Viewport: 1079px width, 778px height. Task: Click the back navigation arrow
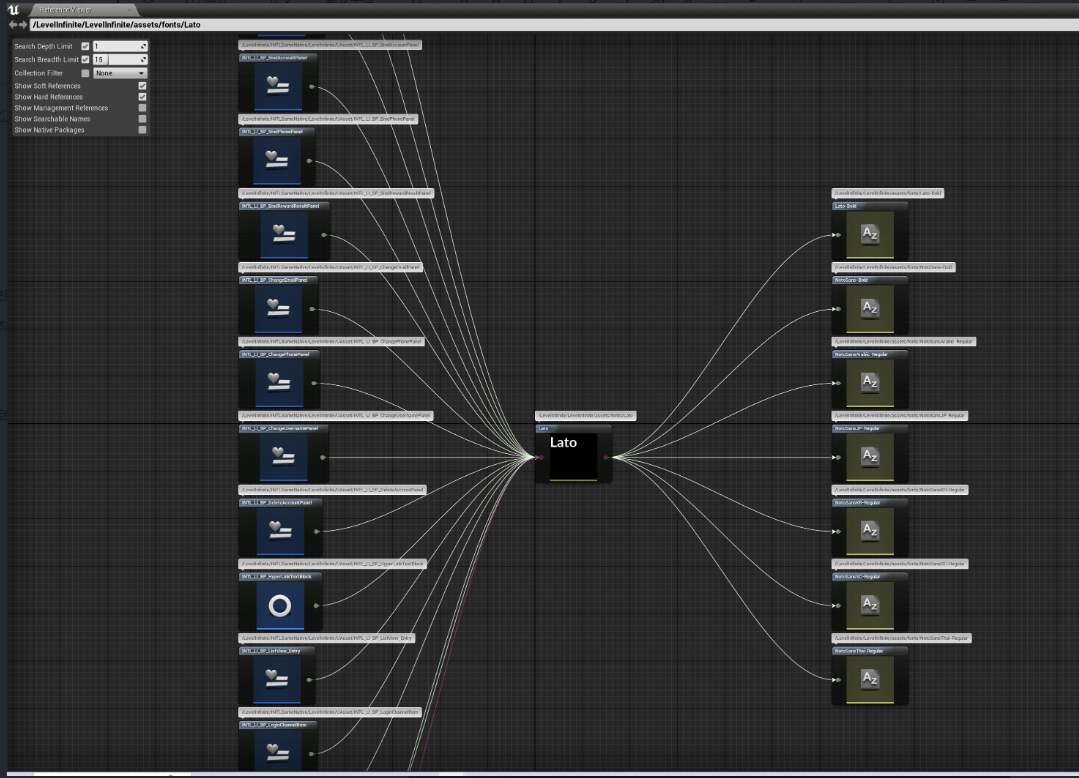(x=13, y=24)
